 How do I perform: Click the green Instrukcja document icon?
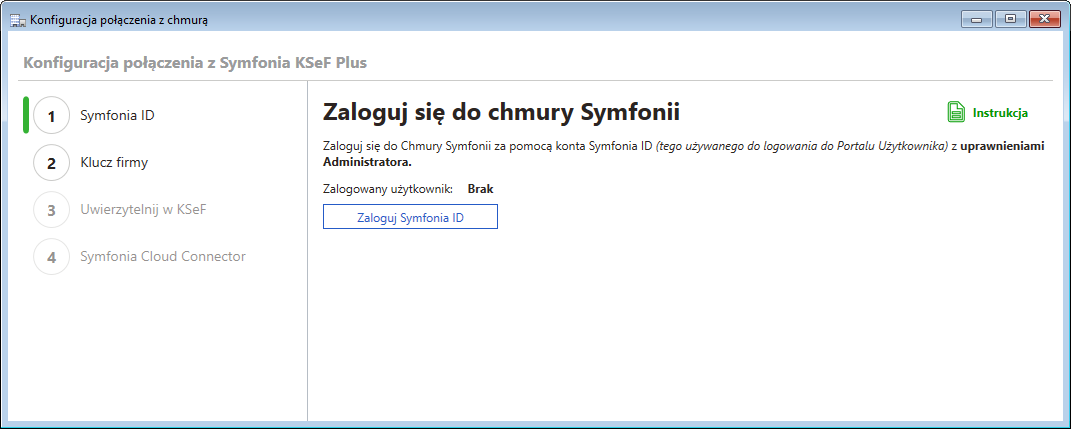[956, 112]
